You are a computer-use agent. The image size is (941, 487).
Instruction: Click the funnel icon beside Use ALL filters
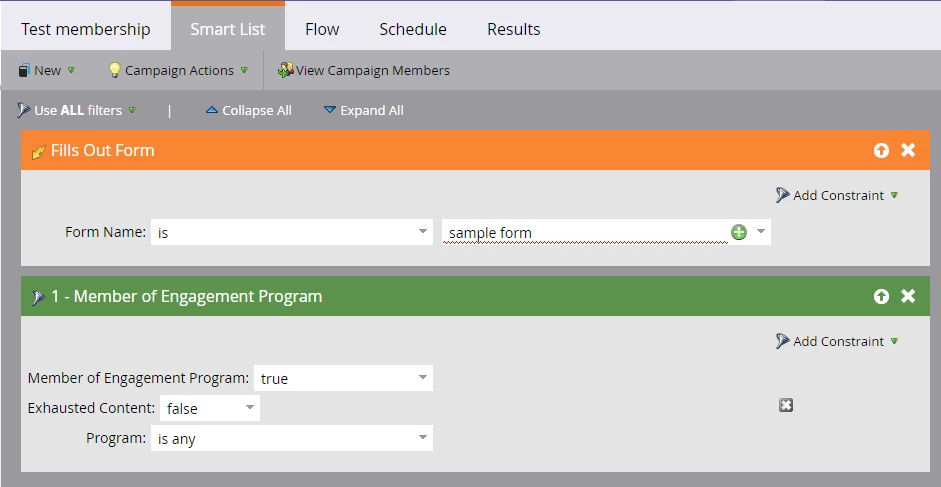23,110
